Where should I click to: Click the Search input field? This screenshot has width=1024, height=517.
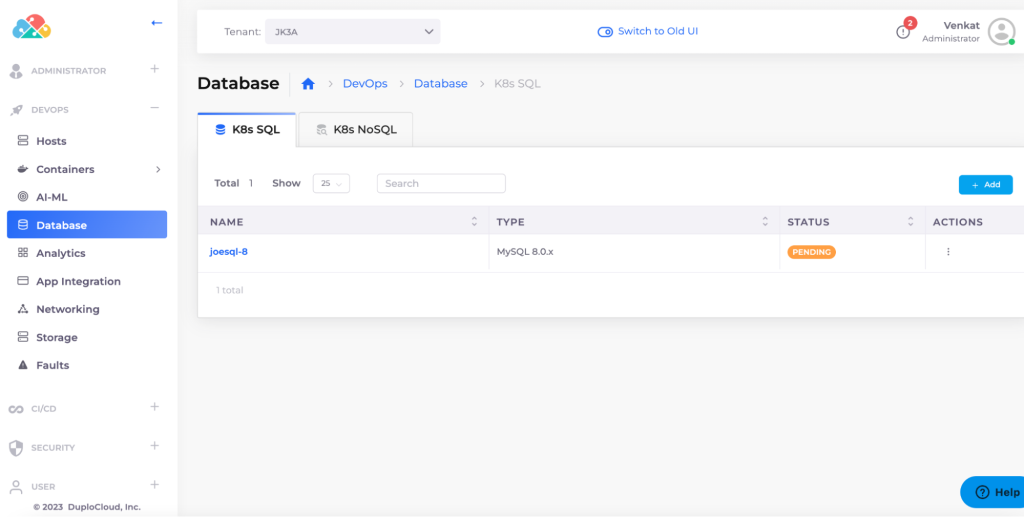[441, 184]
